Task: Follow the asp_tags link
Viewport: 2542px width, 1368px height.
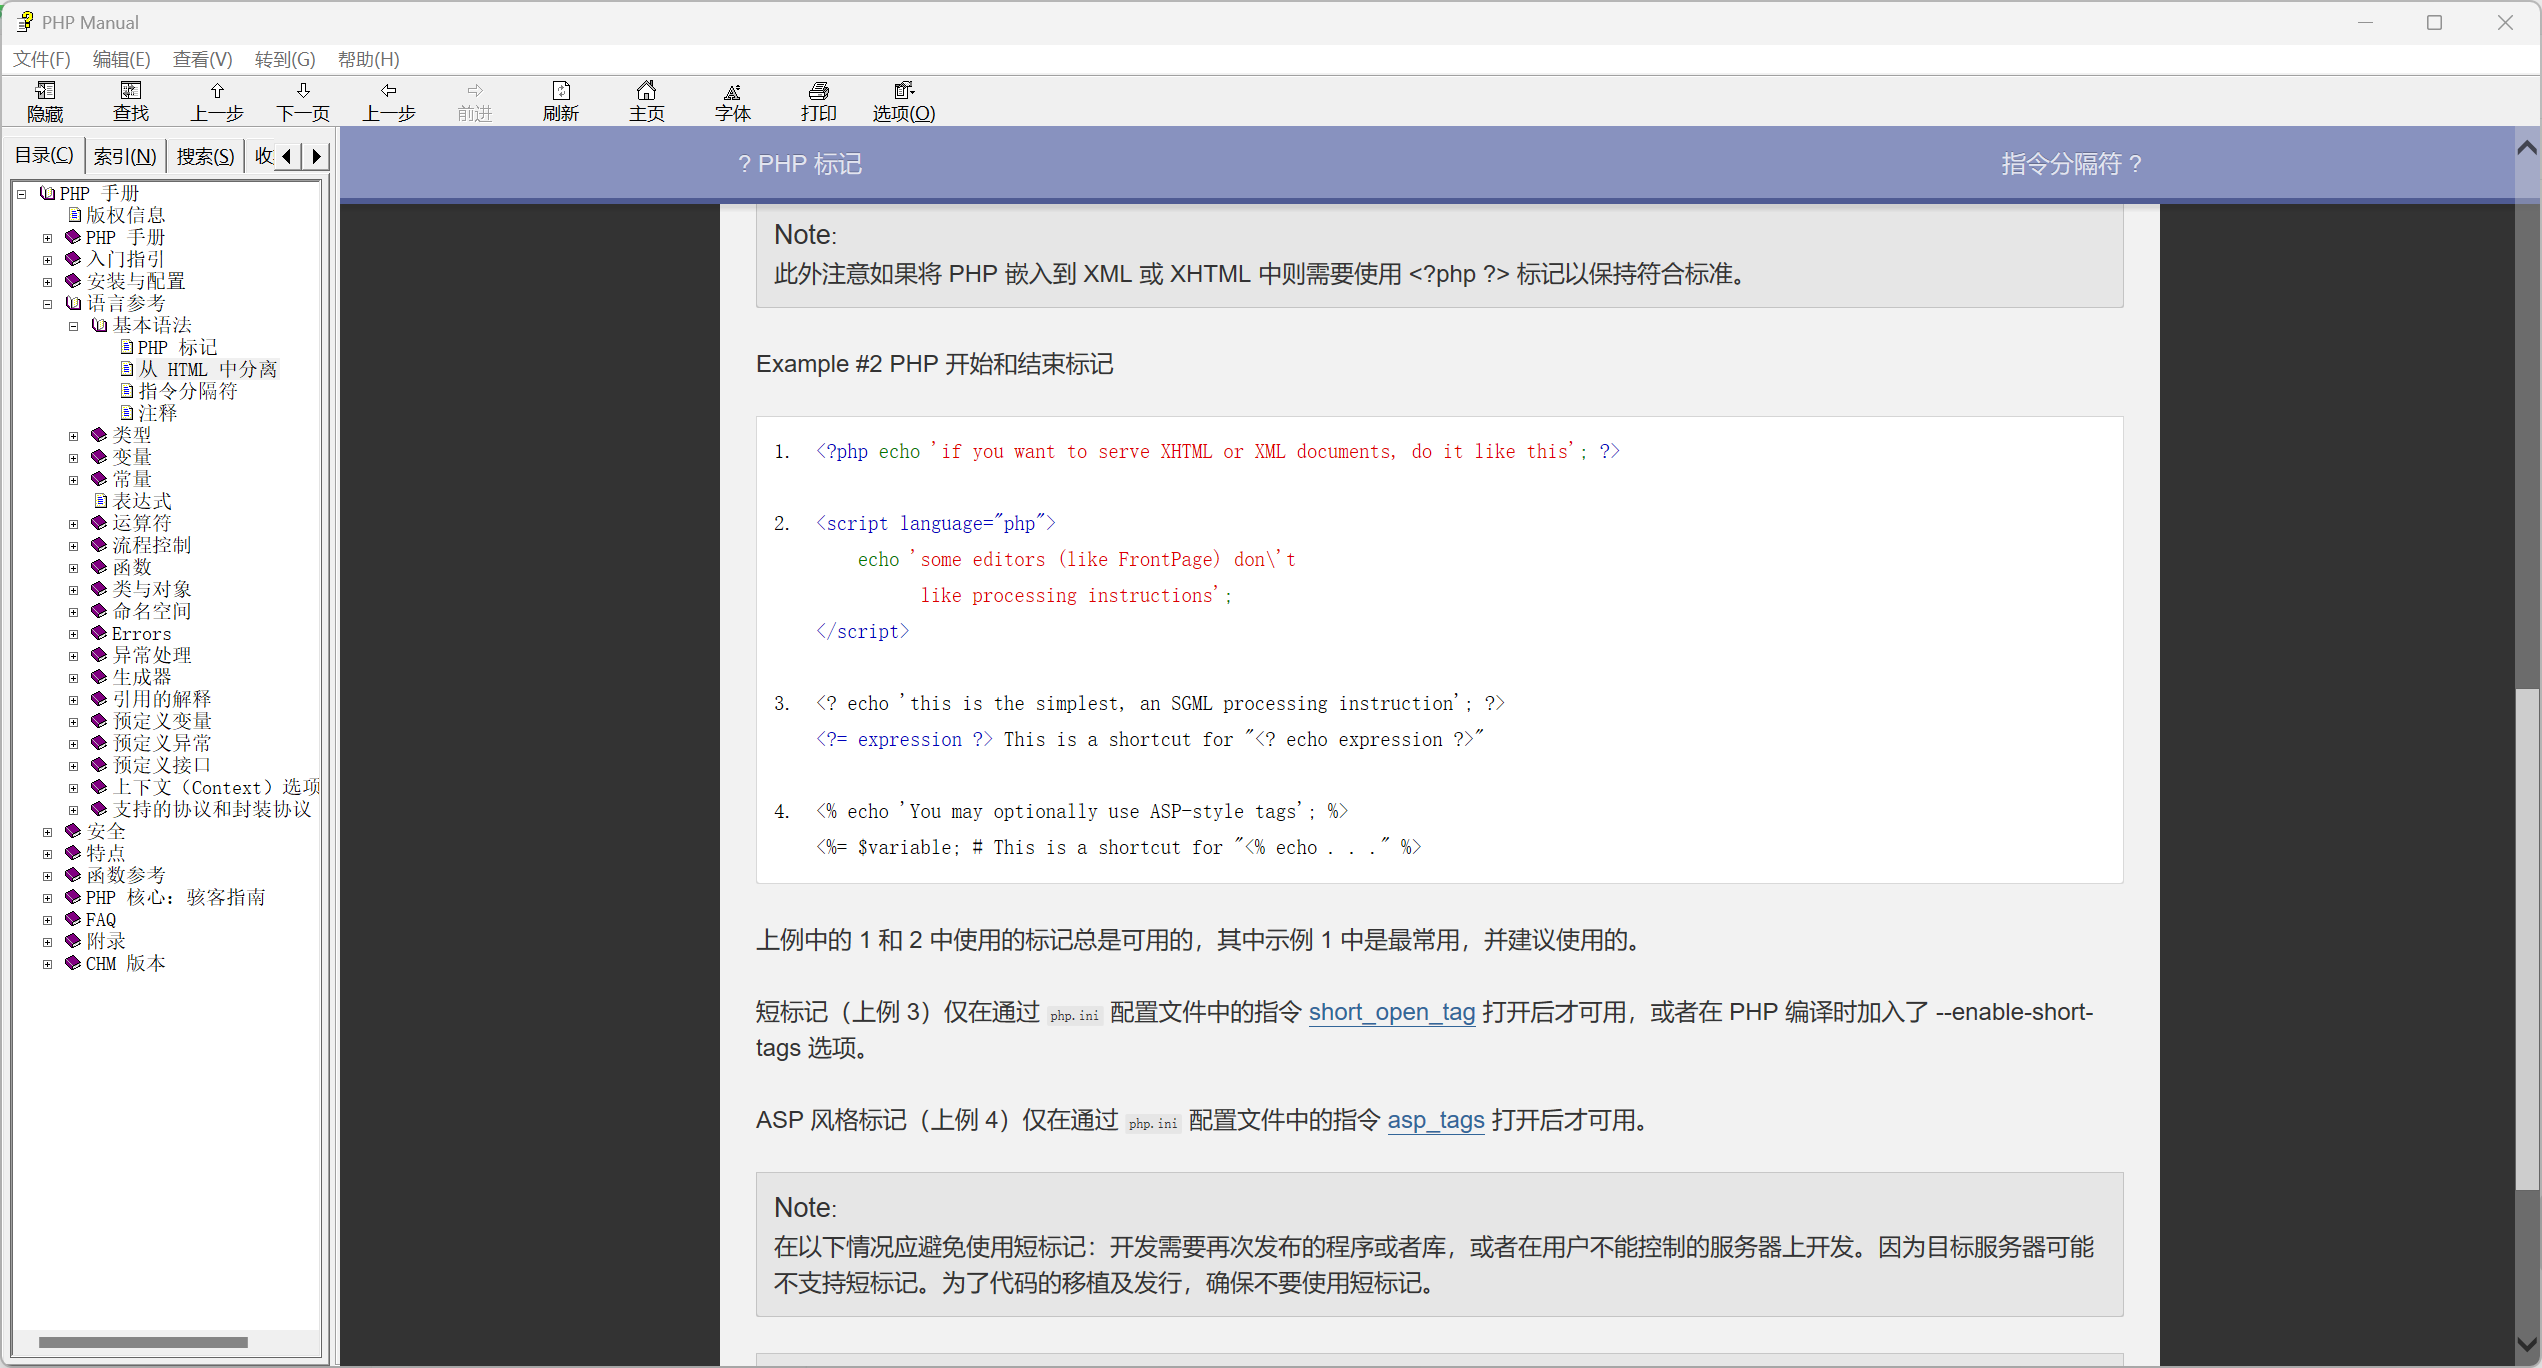Action: tap(1435, 1120)
